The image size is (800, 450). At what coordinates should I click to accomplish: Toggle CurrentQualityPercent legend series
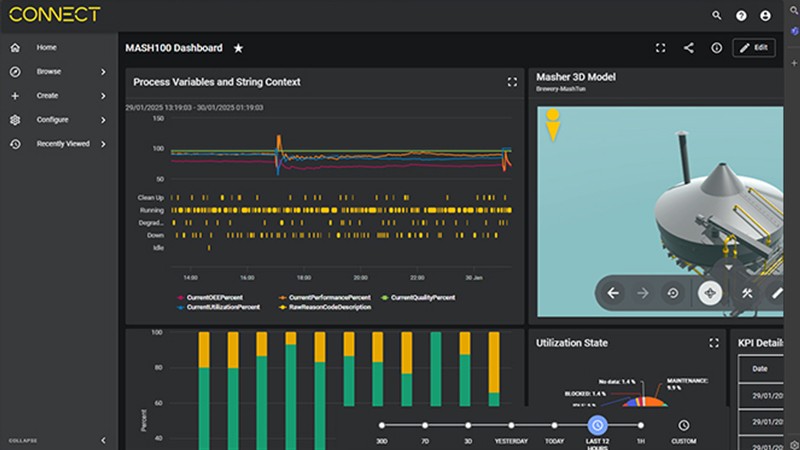pyautogui.click(x=418, y=297)
